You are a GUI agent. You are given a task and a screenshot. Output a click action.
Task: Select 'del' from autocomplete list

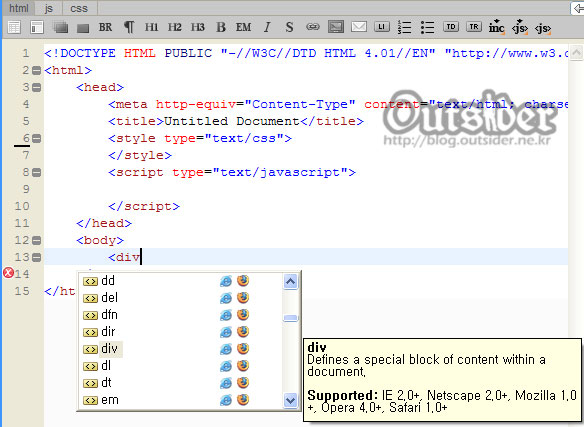coord(180,298)
